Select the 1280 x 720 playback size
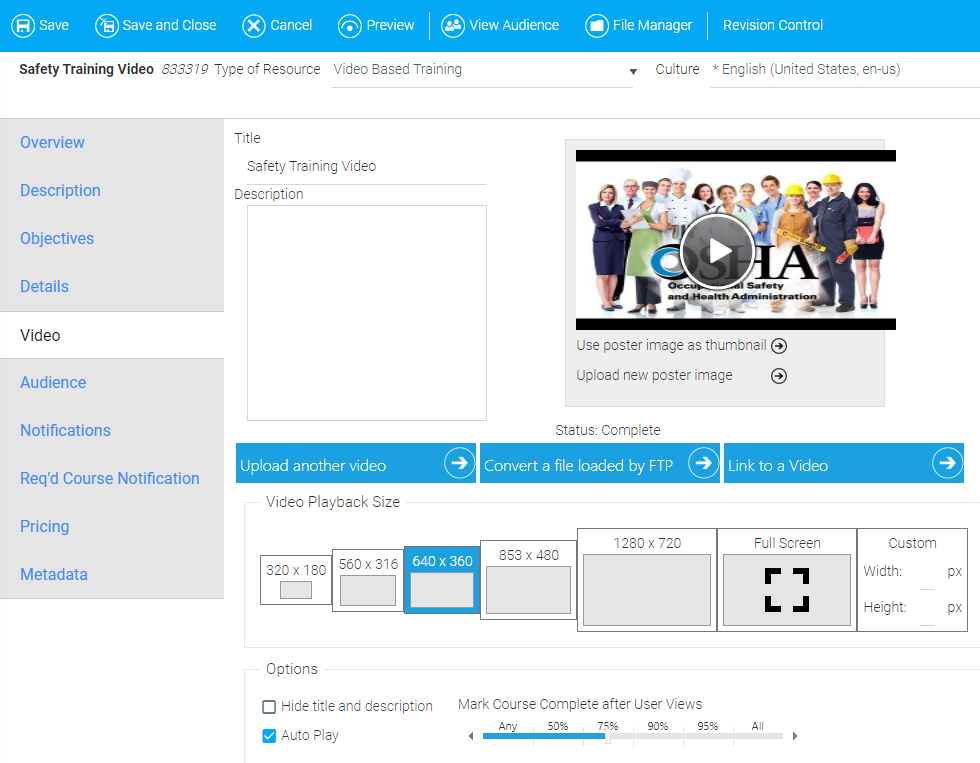 pos(647,580)
